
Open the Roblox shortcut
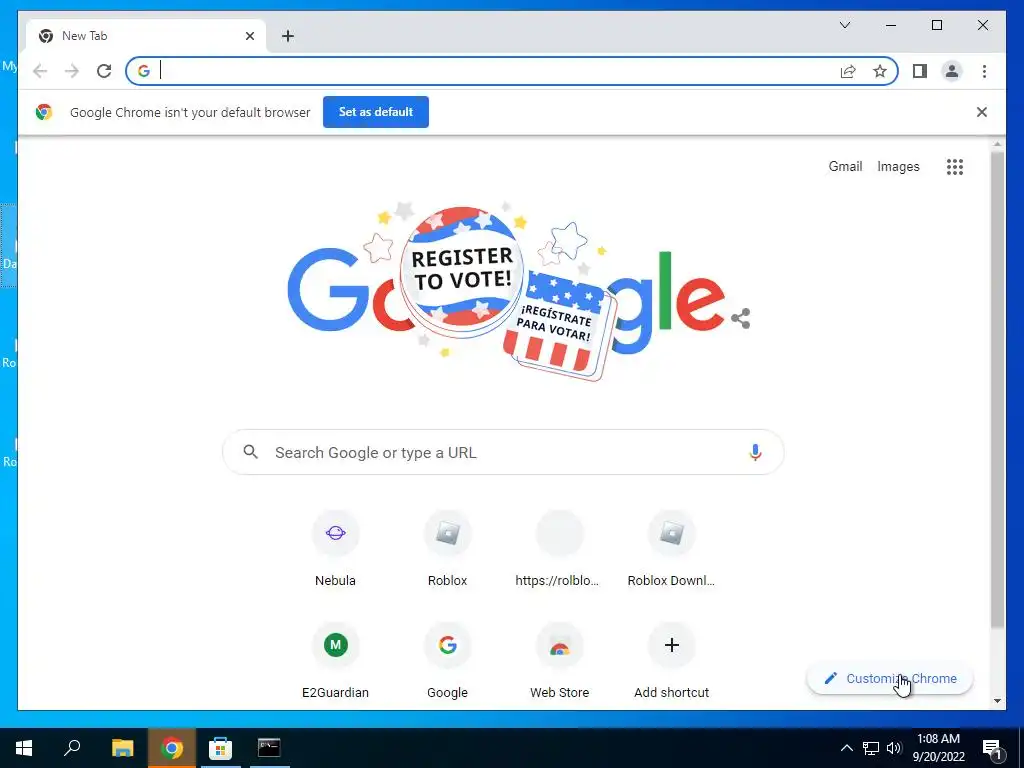click(447, 550)
